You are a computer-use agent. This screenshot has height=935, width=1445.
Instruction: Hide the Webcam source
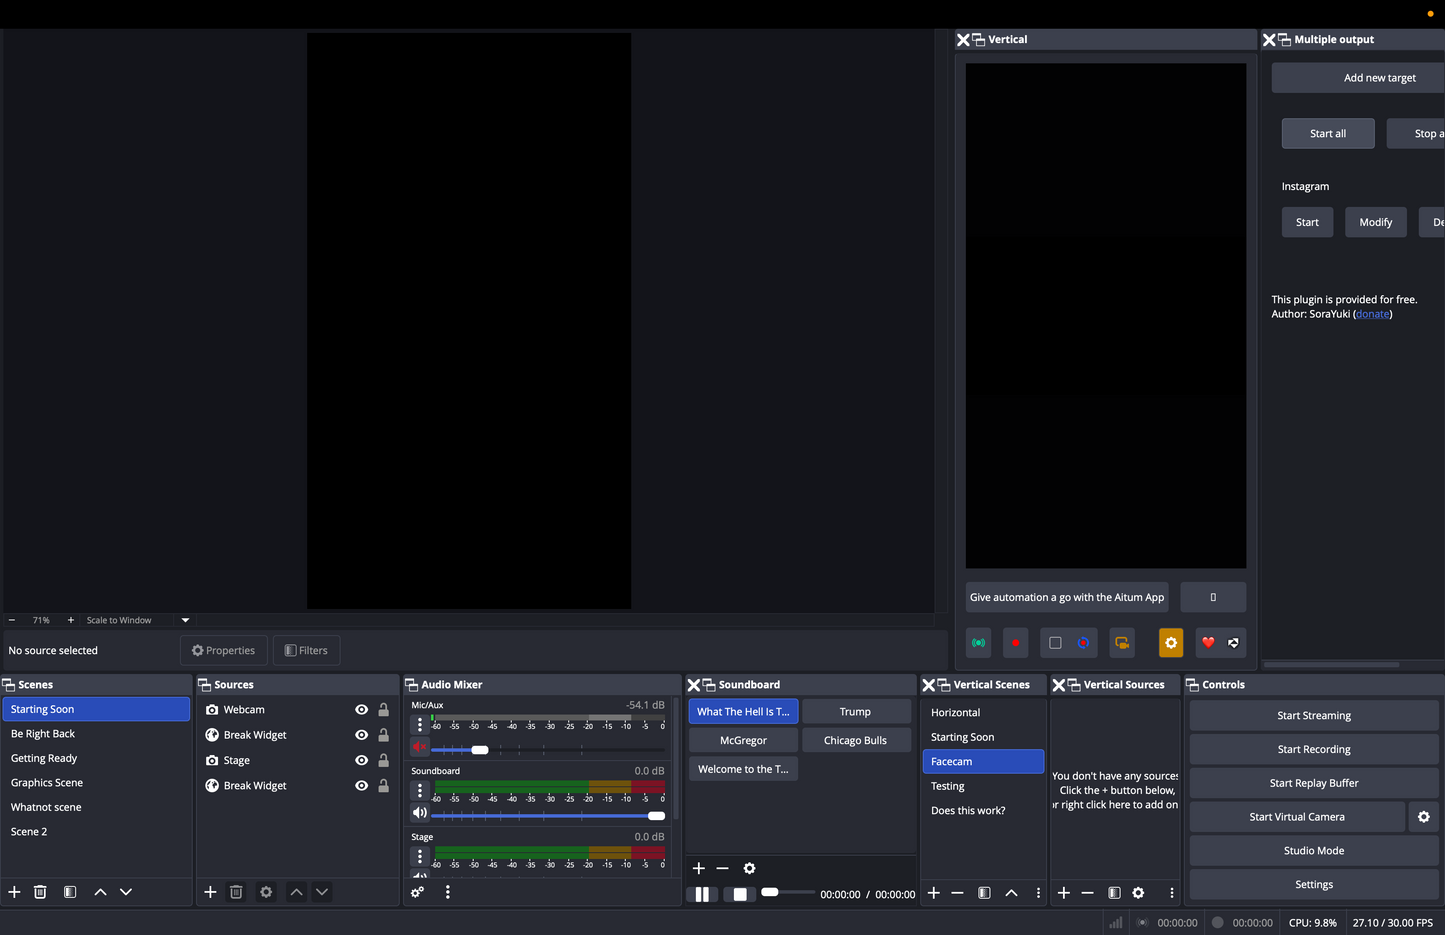(361, 709)
